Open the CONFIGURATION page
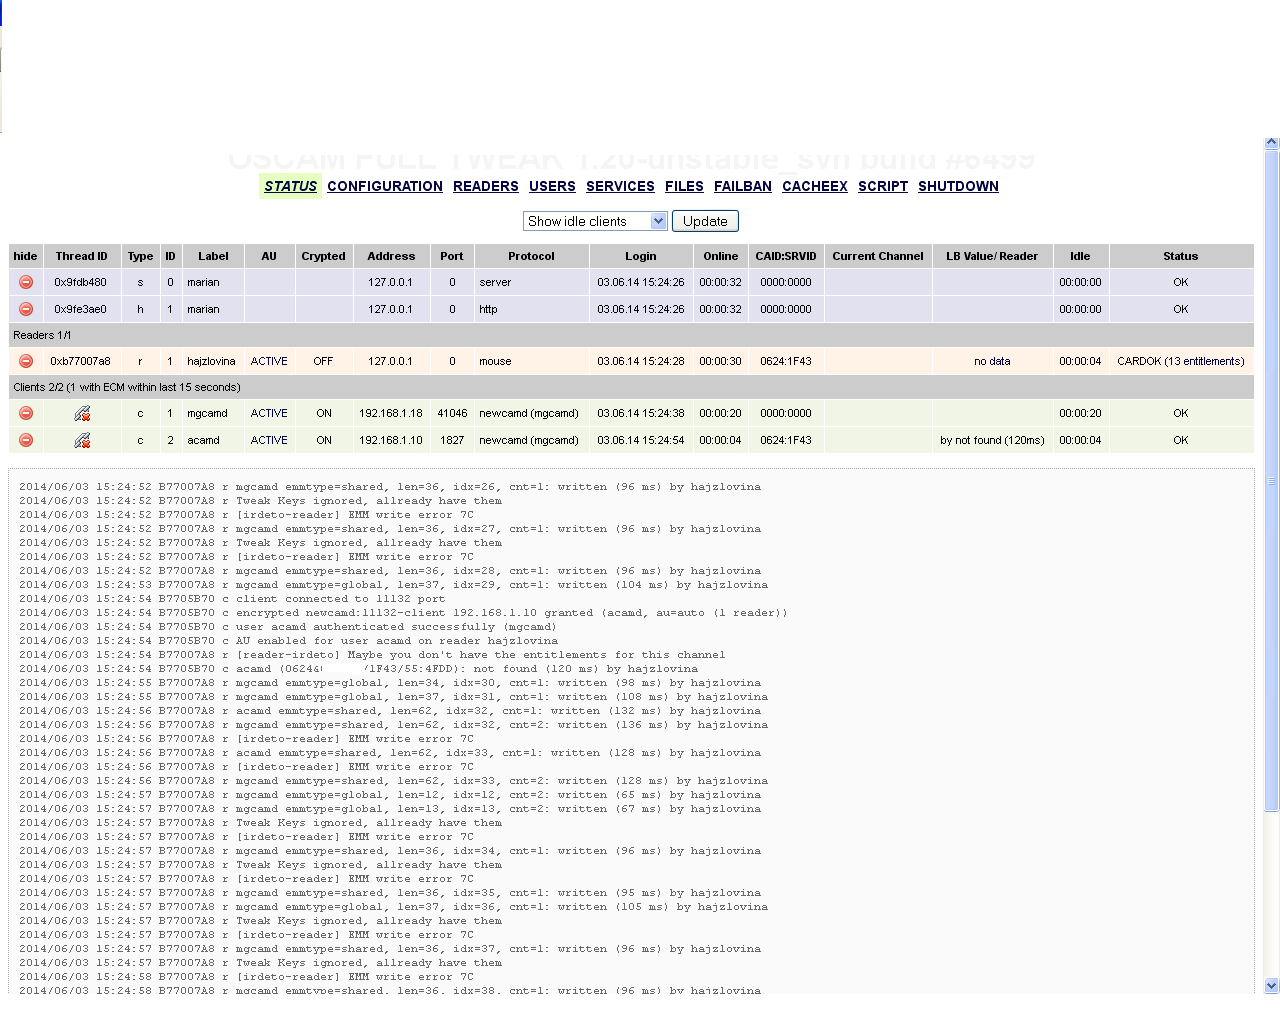This screenshot has height=1024, width=1280. click(384, 187)
